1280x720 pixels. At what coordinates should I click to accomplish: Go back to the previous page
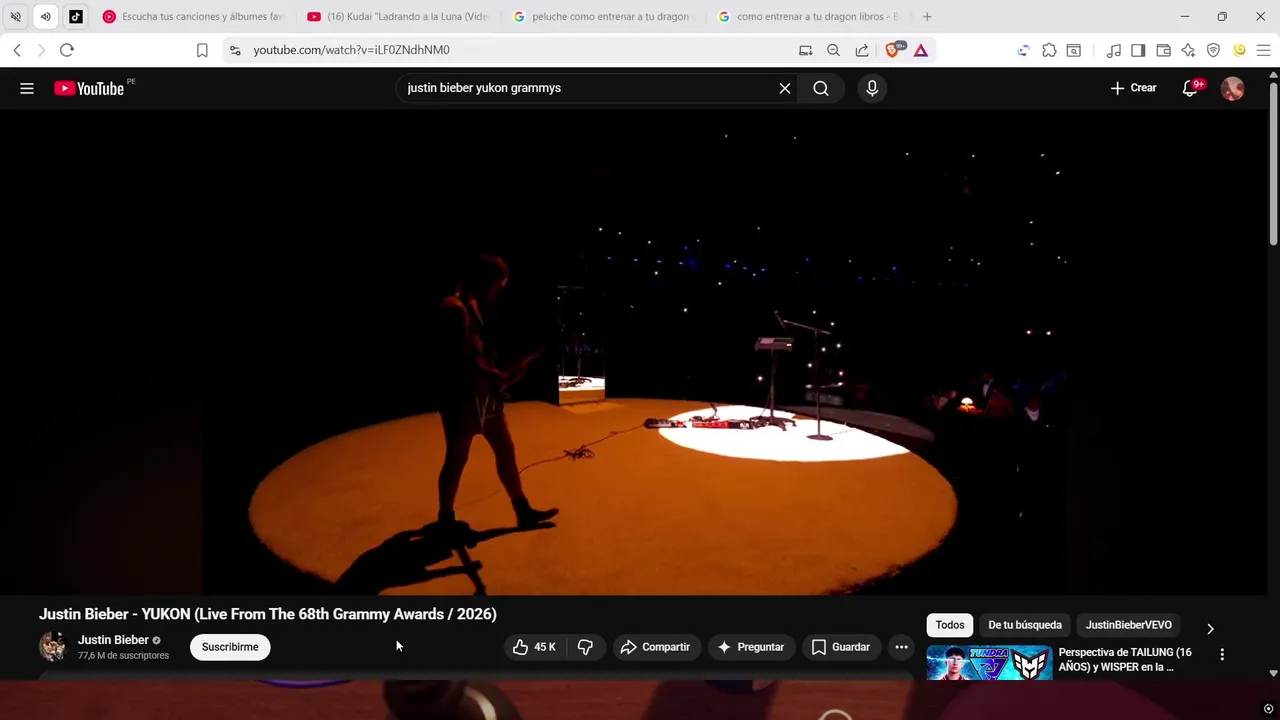coord(17,50)
